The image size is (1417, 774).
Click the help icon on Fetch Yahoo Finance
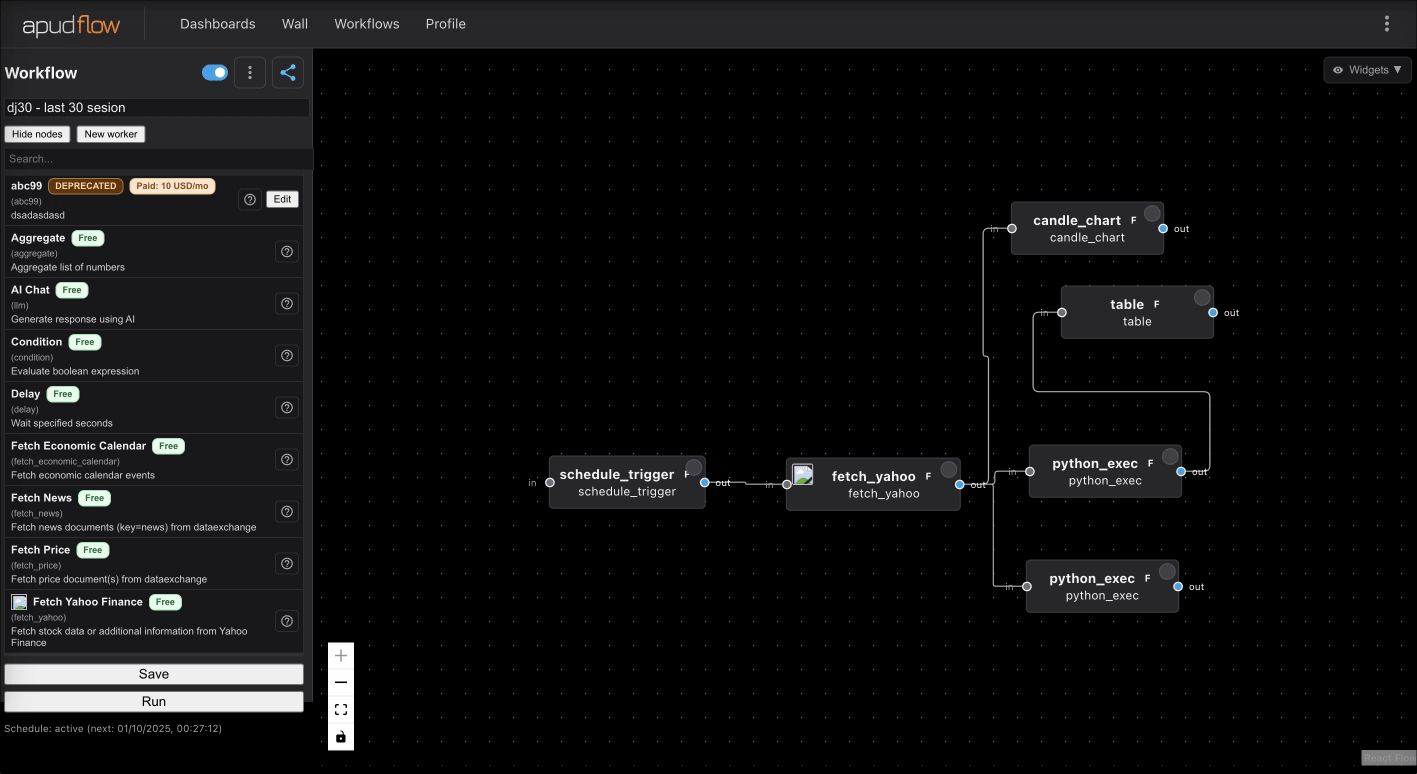(x=286, y=620)
